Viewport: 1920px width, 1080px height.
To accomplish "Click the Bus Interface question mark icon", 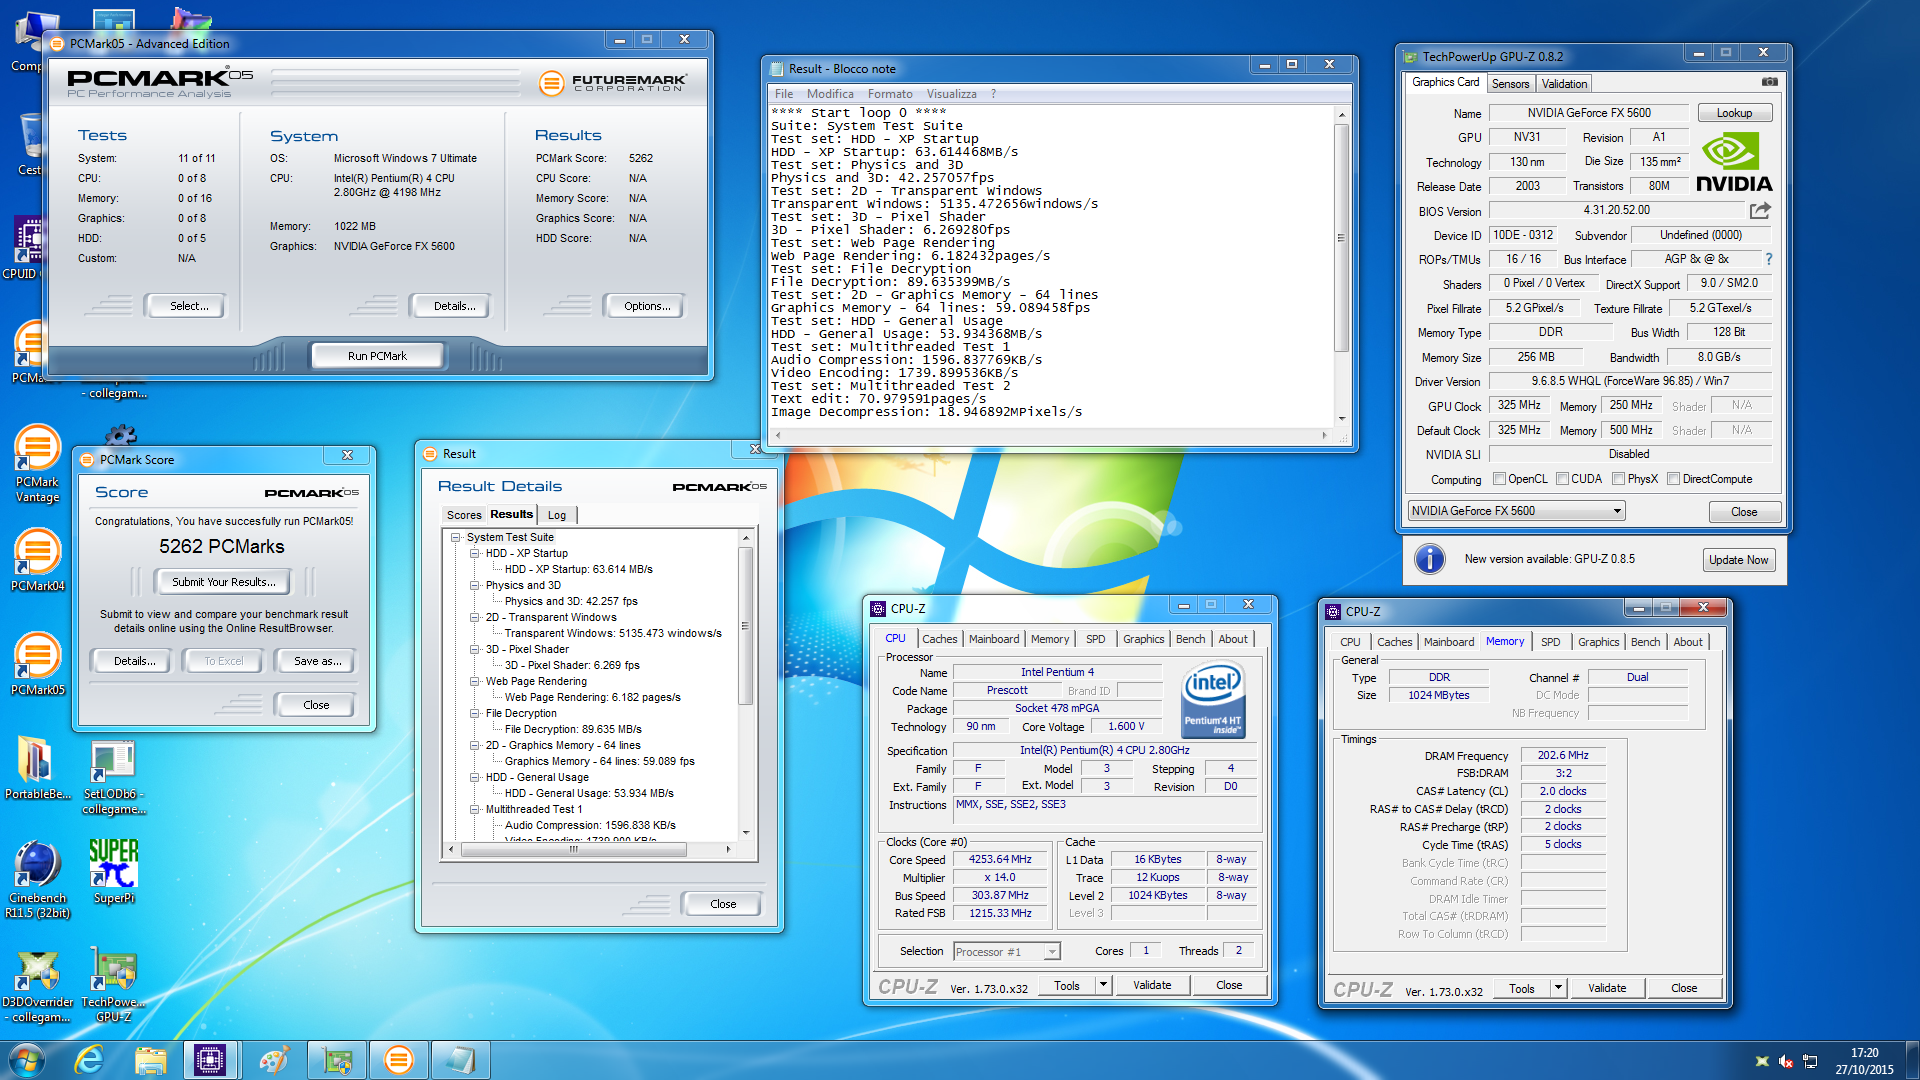I will click(x=1768, y=259).
